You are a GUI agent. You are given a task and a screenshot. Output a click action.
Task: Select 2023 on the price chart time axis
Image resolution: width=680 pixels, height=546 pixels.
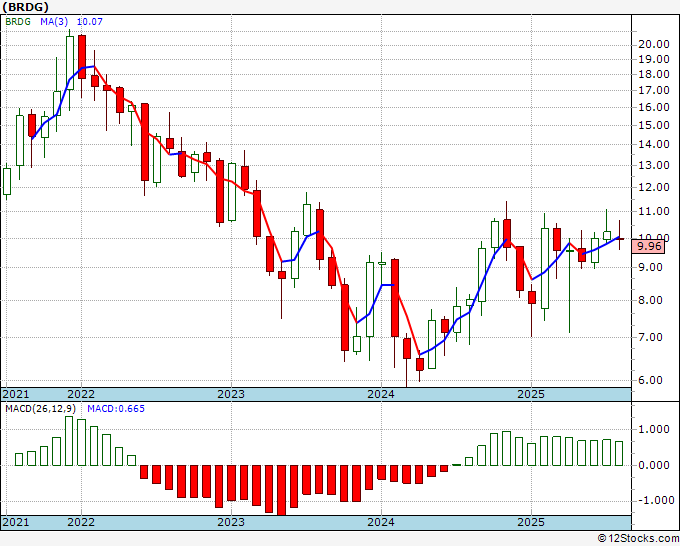(x=231, y=395)
